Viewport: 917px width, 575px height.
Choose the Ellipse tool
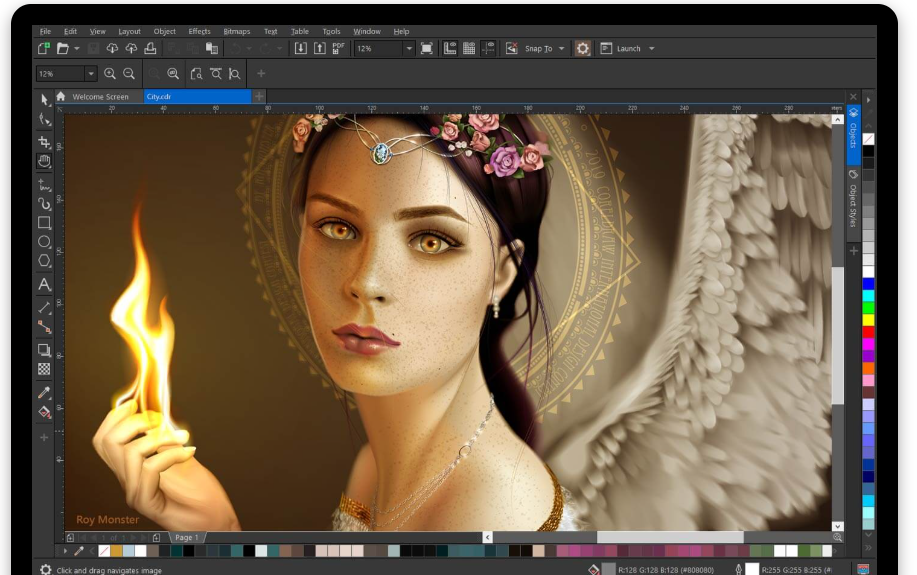[x=44, y=242]
